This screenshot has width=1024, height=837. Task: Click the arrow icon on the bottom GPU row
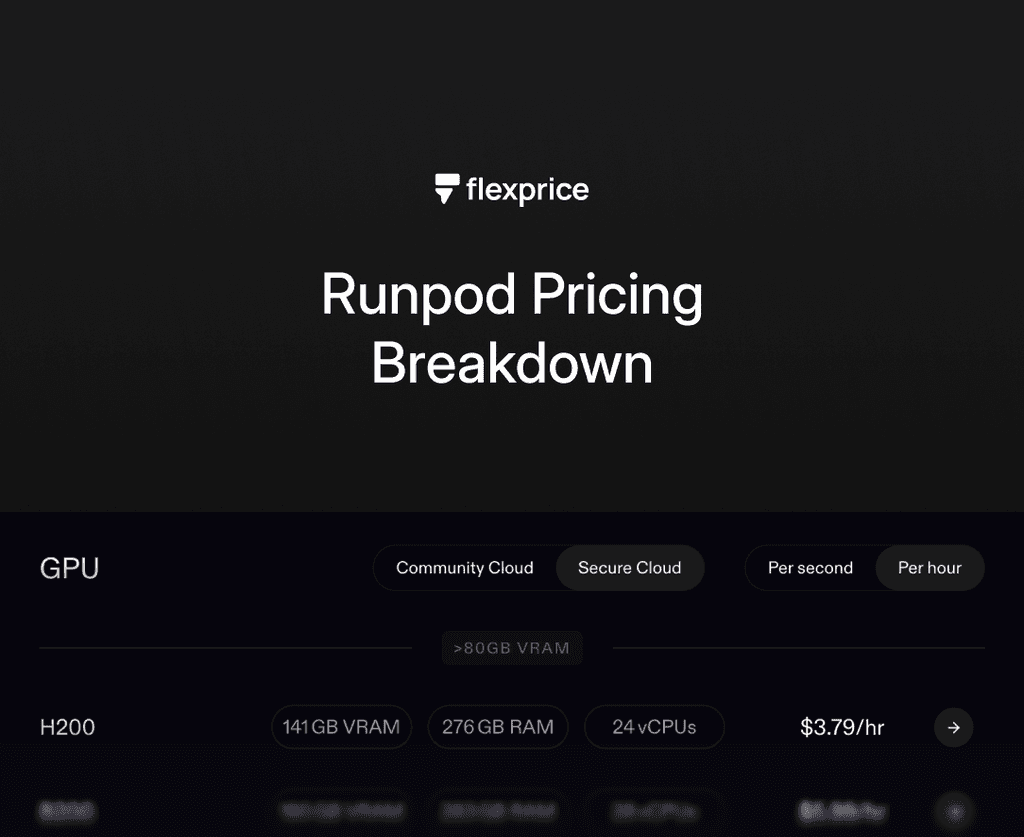953,810
